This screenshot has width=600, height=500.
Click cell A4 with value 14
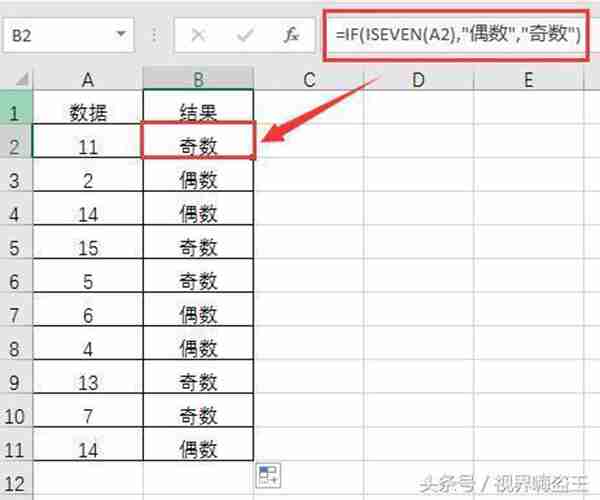pyautogui.click(x=88, y=208)
